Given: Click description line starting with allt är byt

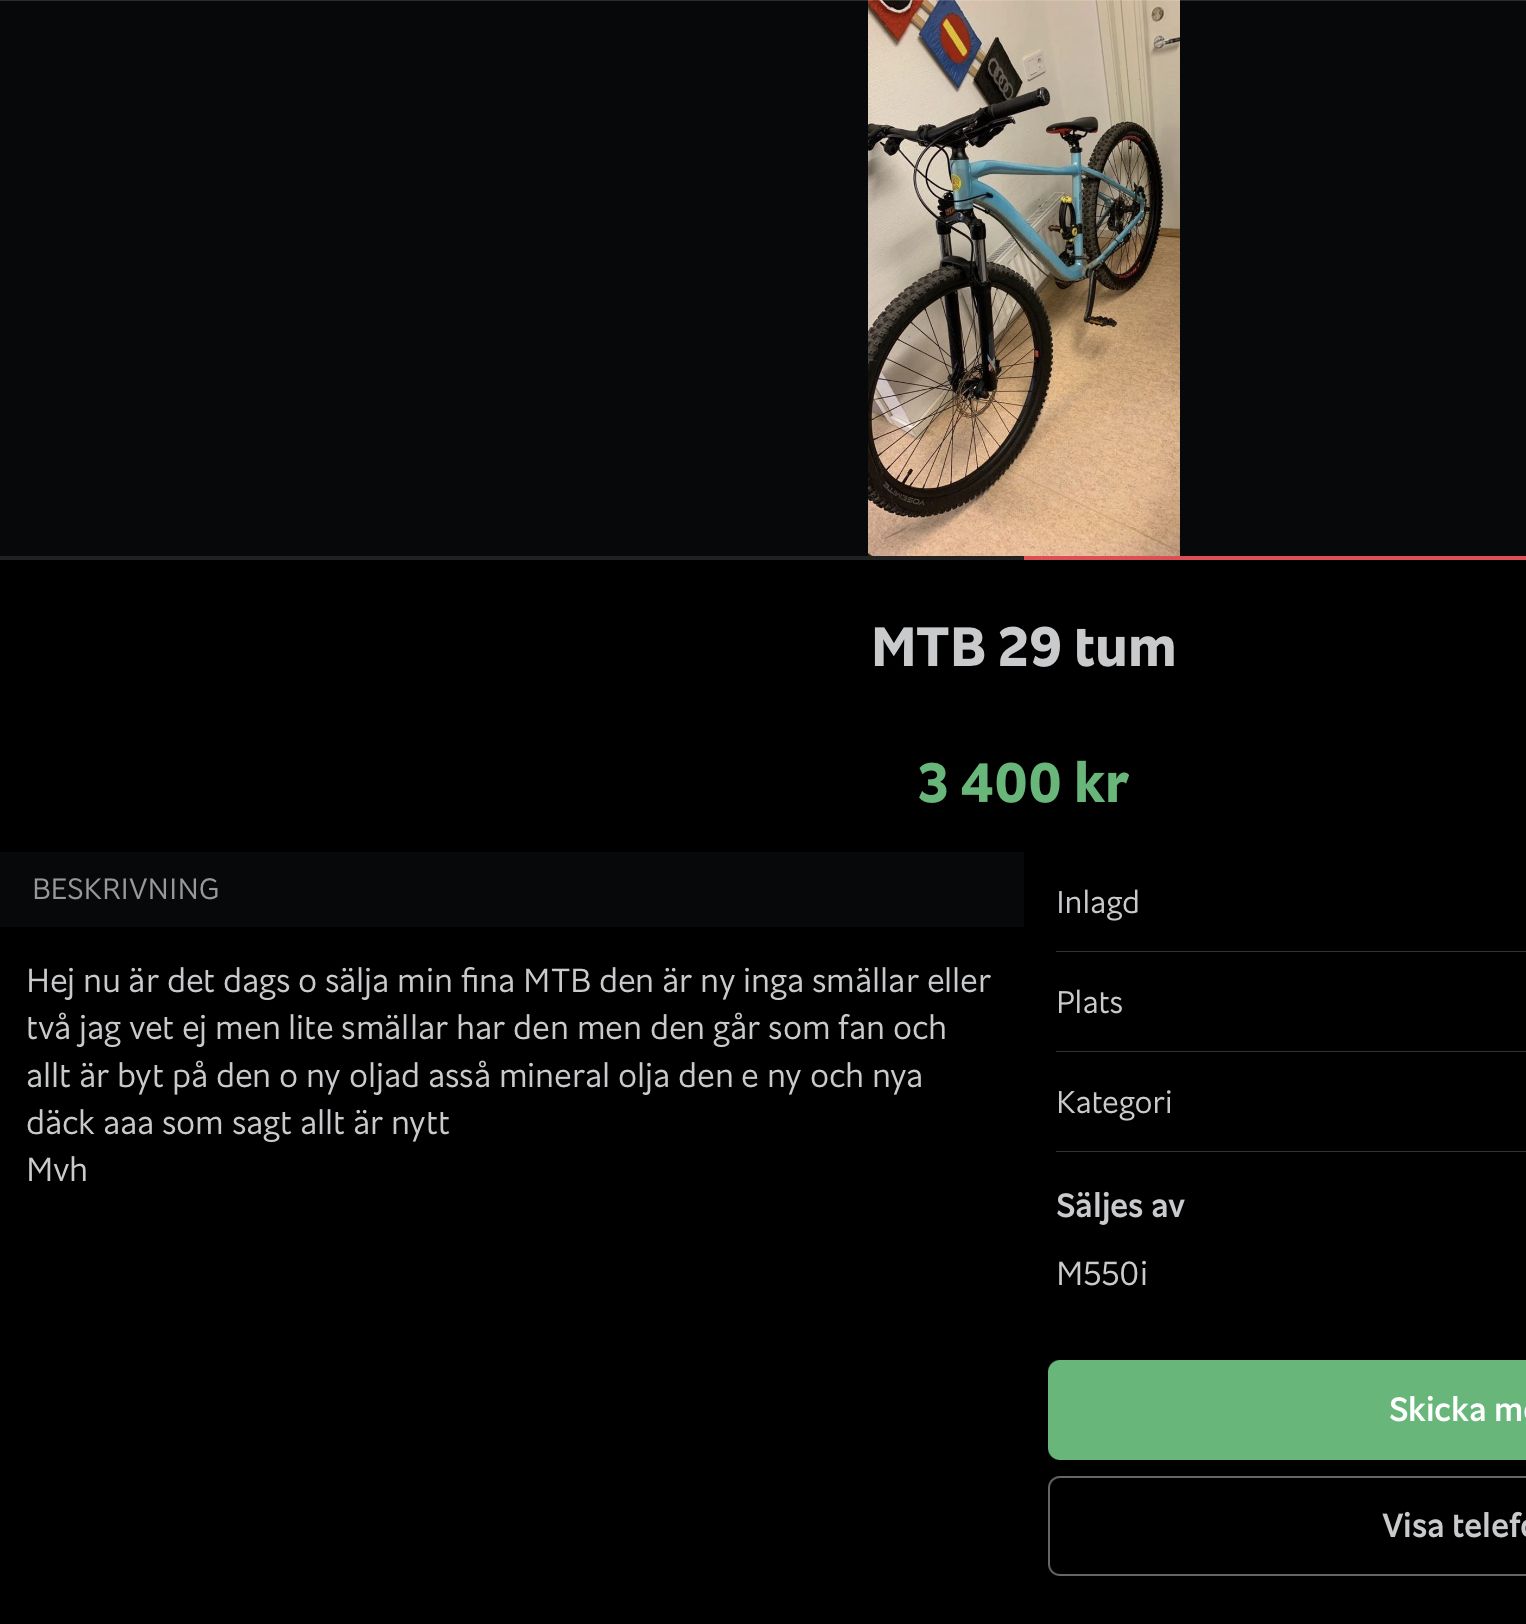Looking at the screenshot, I should pyautogui.click(x=474, y=1076).
